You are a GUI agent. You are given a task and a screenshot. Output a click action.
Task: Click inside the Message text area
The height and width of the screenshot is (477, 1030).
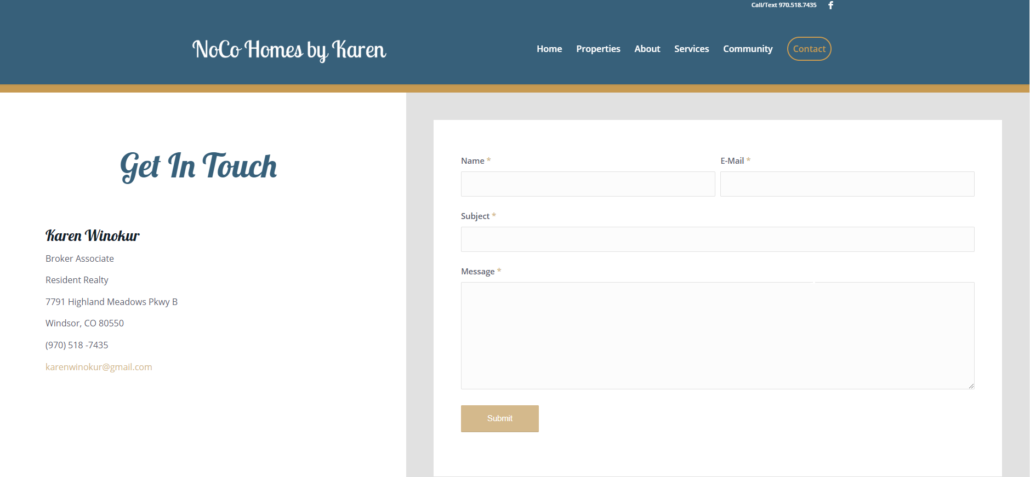point(717,336)
